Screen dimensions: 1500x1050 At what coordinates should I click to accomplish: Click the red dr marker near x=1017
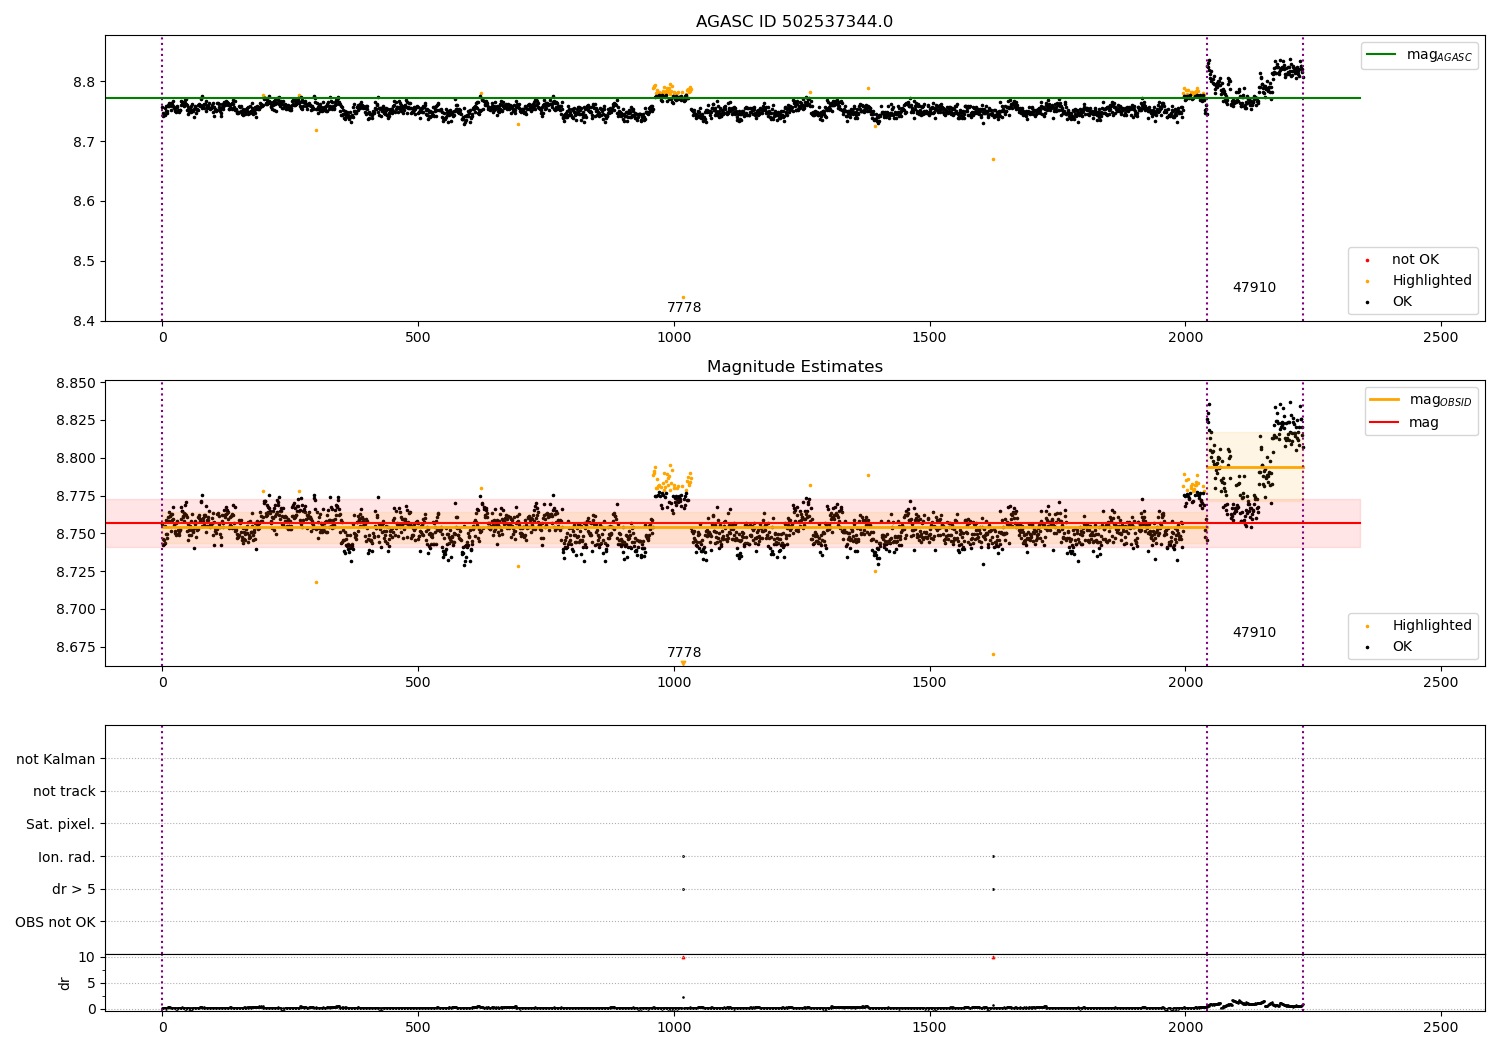[x=683, y=958]
